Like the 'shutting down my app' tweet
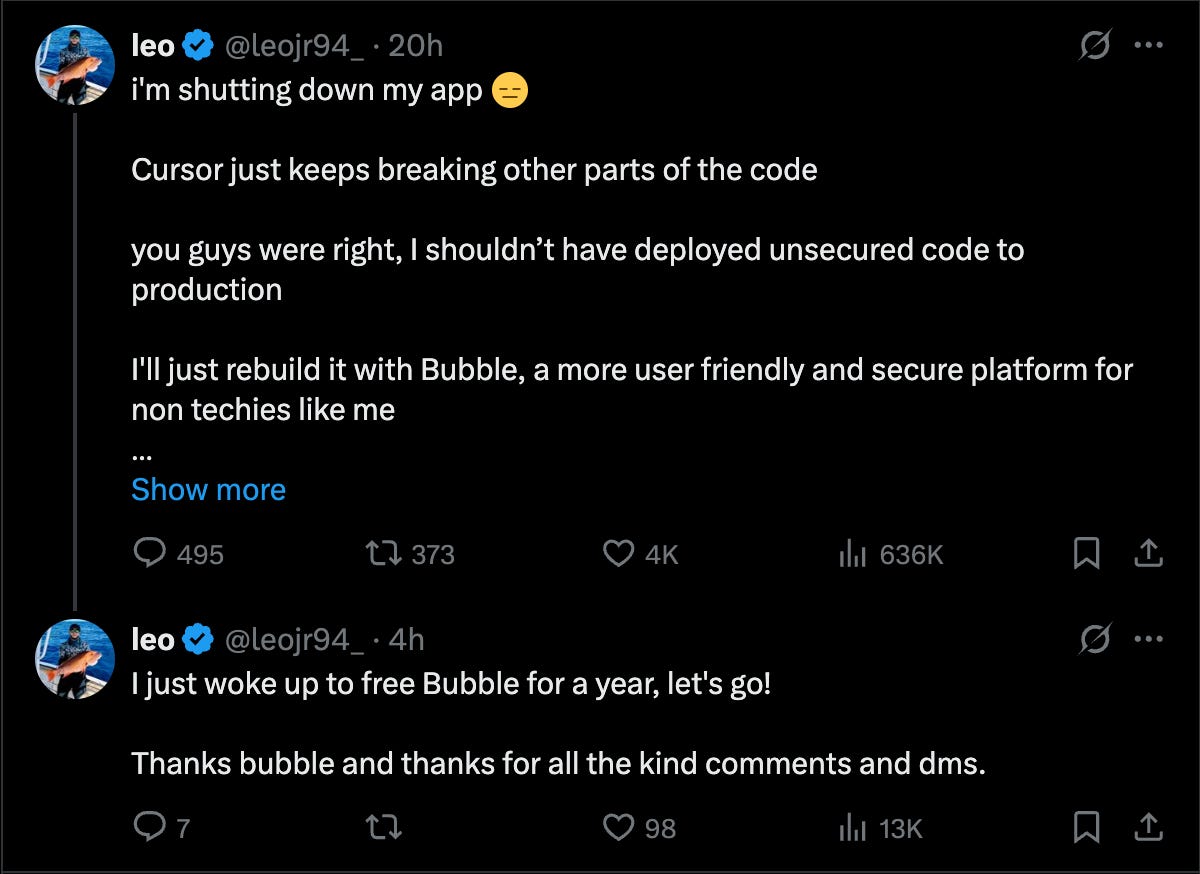This screenshot has height=874, width=1200. tap(619, 554)
